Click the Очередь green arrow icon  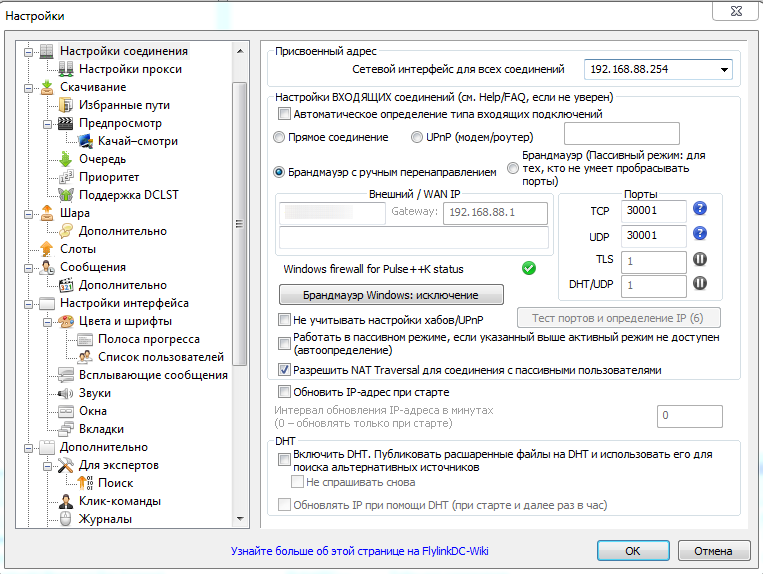(x=66, y=159)
